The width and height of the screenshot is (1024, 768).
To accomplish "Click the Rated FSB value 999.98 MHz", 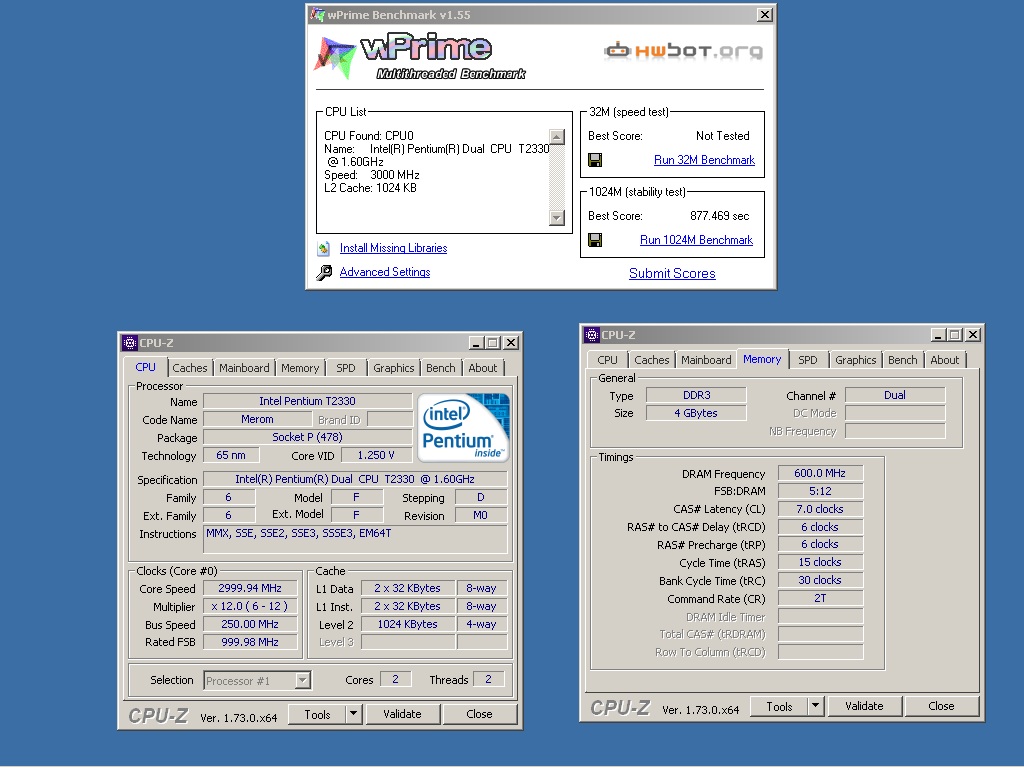I will (250, 642).
